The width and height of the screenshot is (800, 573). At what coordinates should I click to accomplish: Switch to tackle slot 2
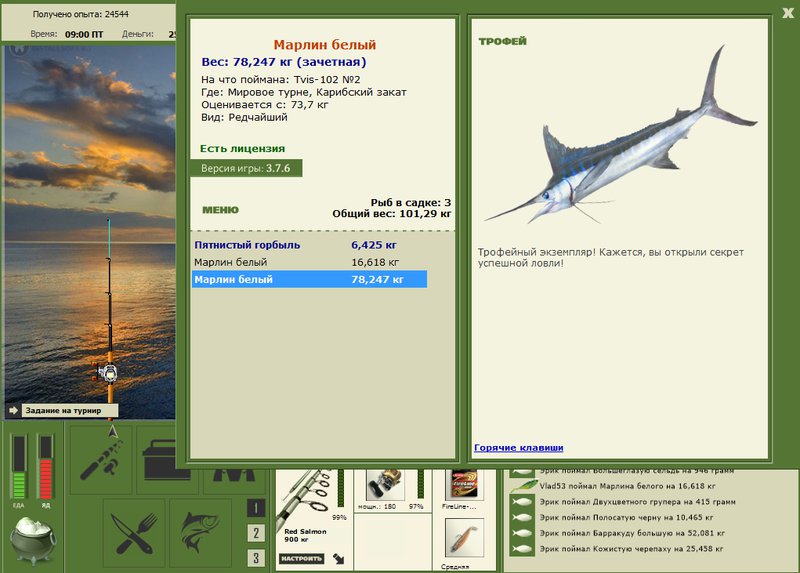[256, 533]
